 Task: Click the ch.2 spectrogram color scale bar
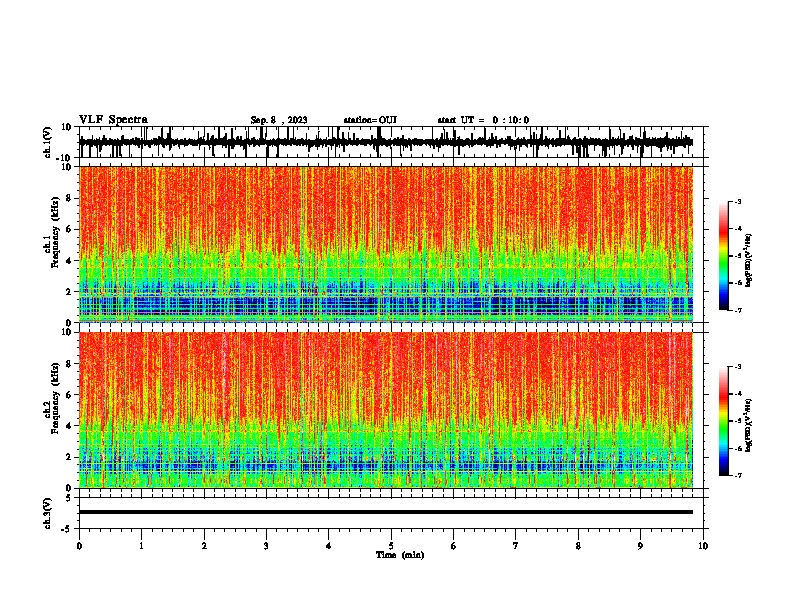(x=724, y=421)
